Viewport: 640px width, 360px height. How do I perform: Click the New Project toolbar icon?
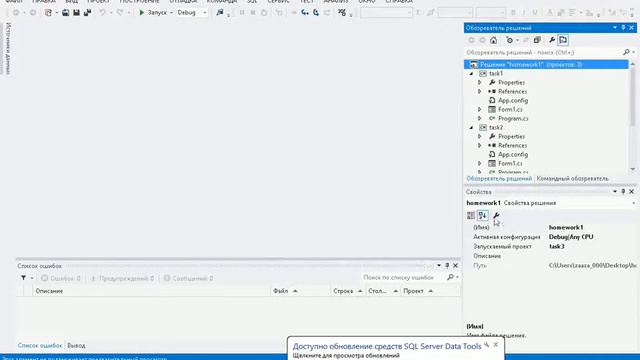click(48, 13)
